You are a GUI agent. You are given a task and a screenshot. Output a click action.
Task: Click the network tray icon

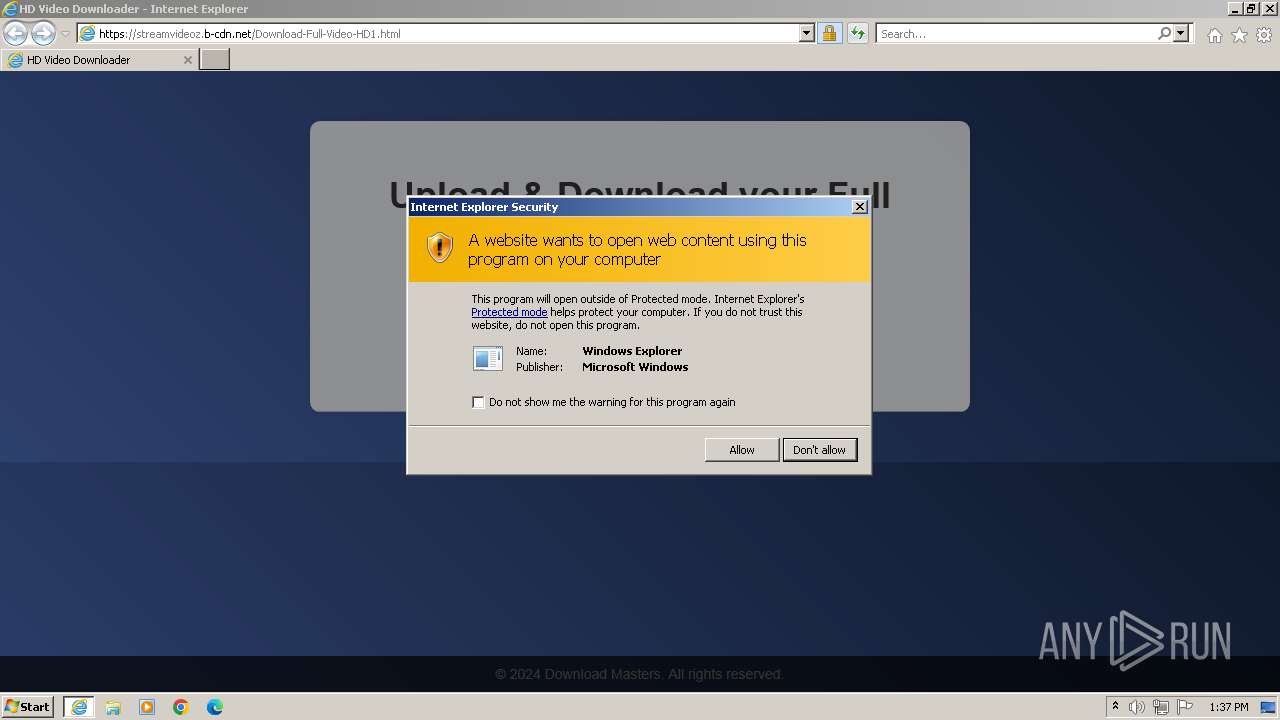coord(1161,707)
